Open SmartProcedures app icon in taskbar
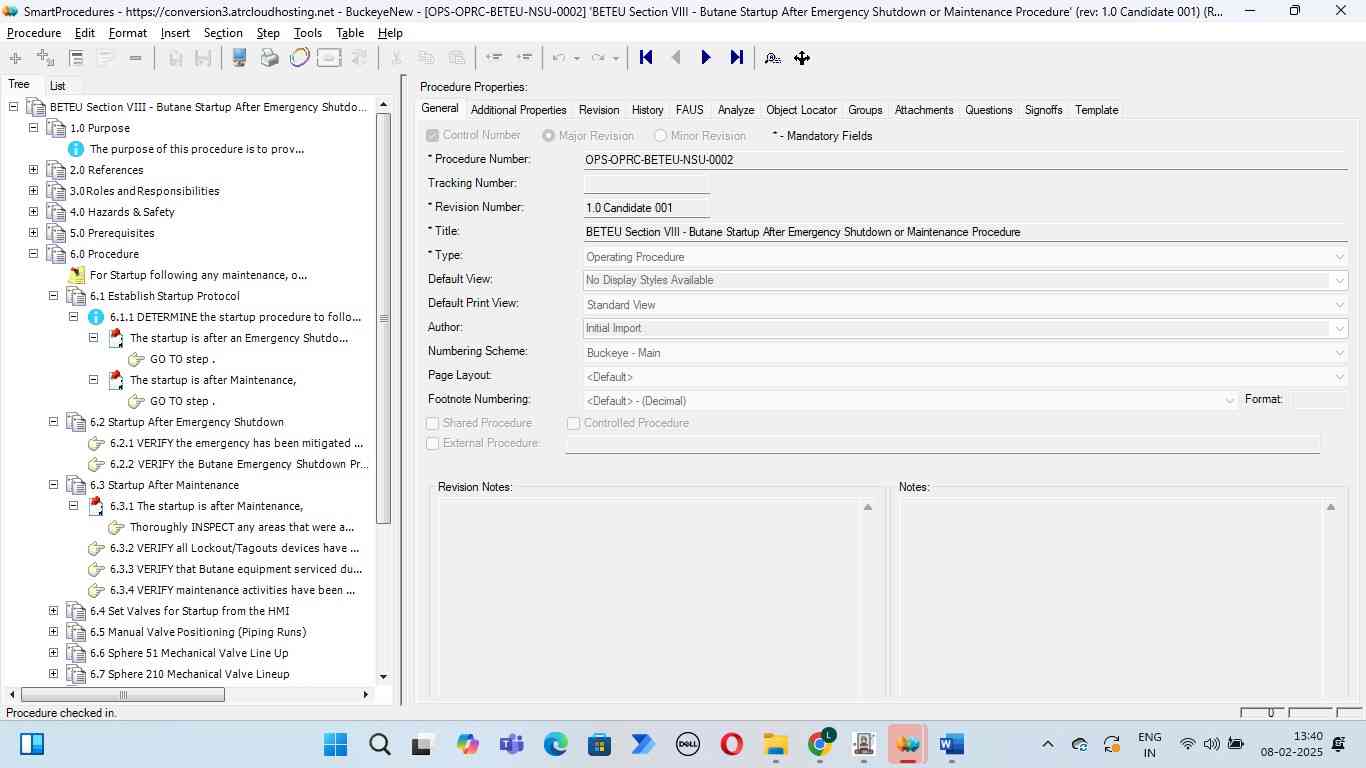Image resolution: width=1366 pixels, height=768 pixels. click(908, 744)
